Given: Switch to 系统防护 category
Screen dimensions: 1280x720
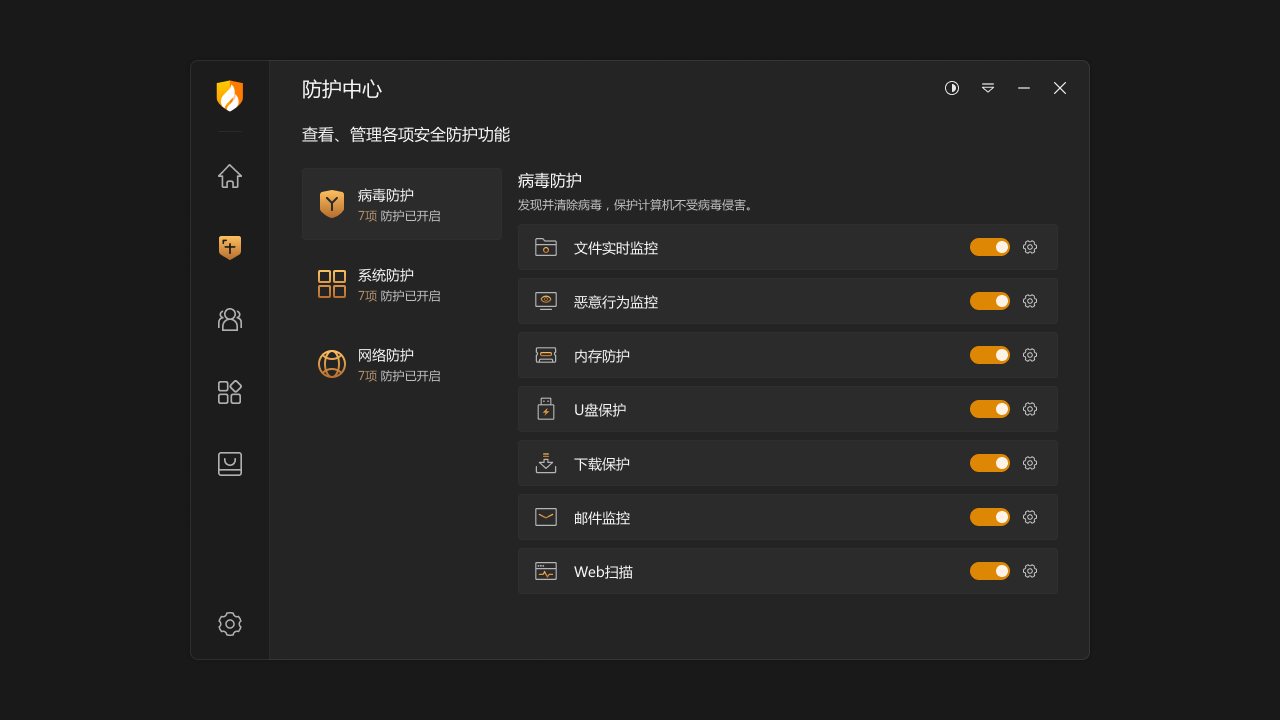Looking at the screenshot, I should (x=401, y=284).
